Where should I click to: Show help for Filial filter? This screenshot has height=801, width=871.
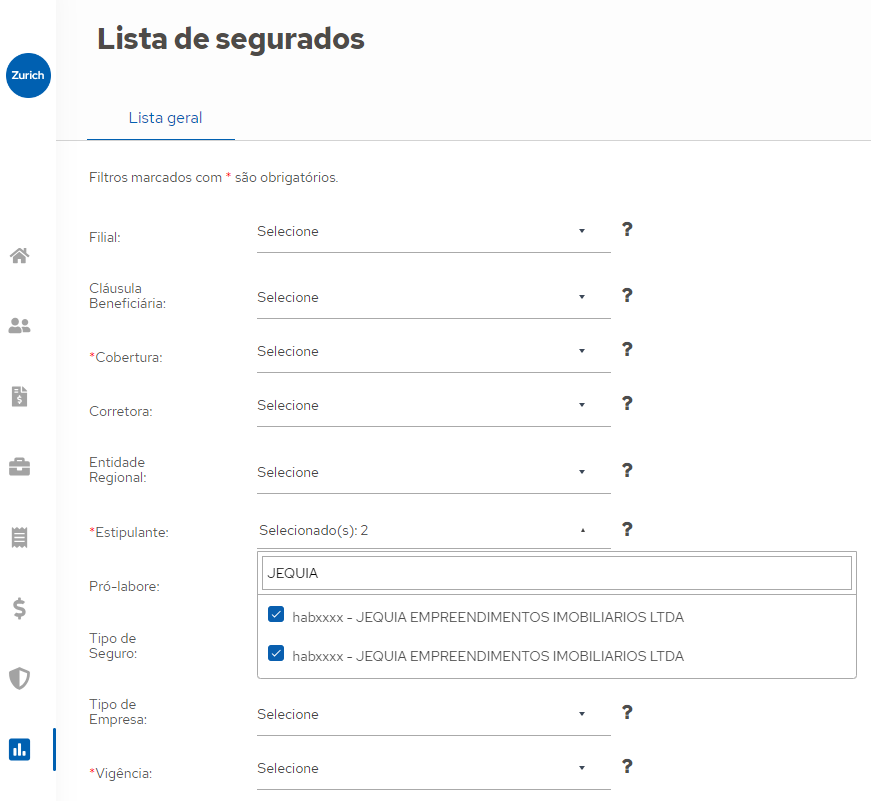627,229
